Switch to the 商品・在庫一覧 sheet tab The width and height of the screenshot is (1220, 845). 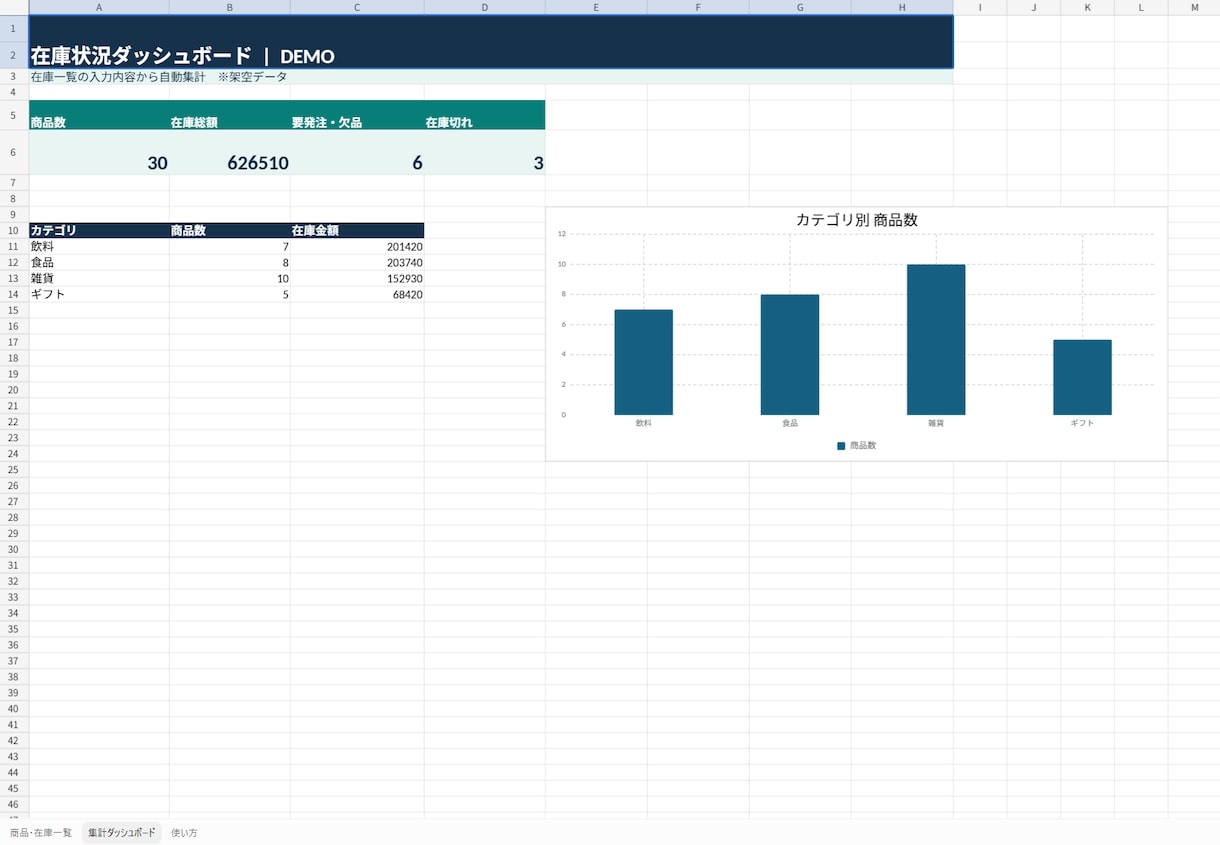point(41,832)
